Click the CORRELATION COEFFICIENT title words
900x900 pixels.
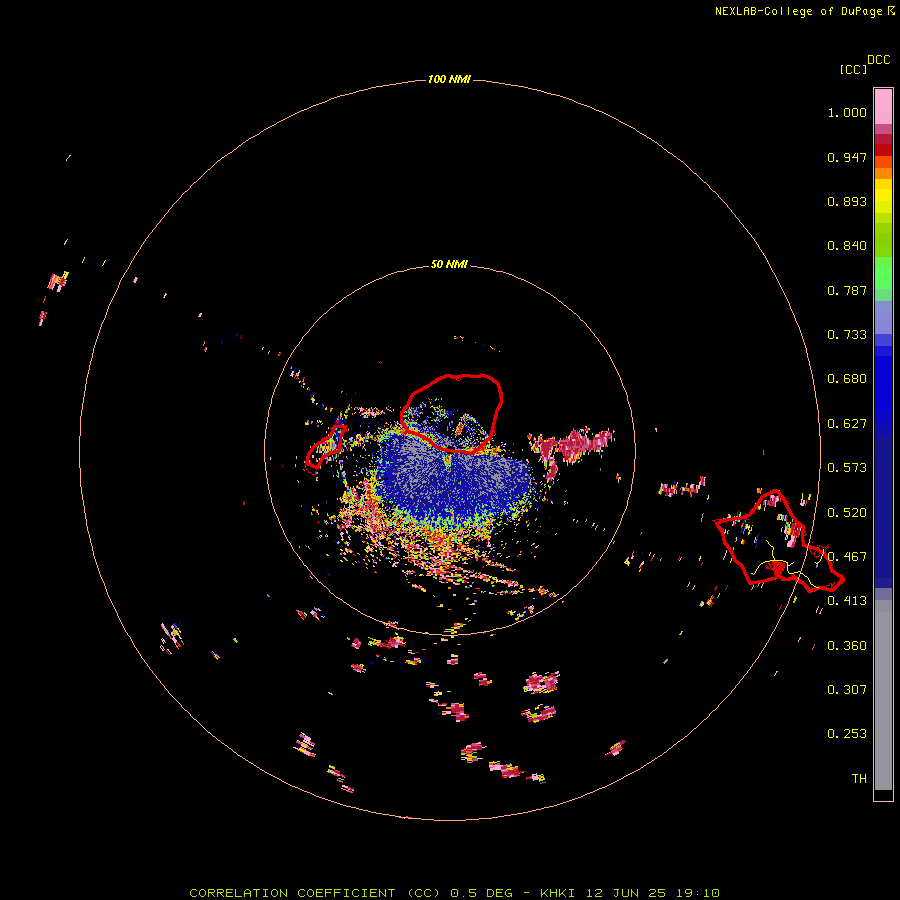point(292,893)
